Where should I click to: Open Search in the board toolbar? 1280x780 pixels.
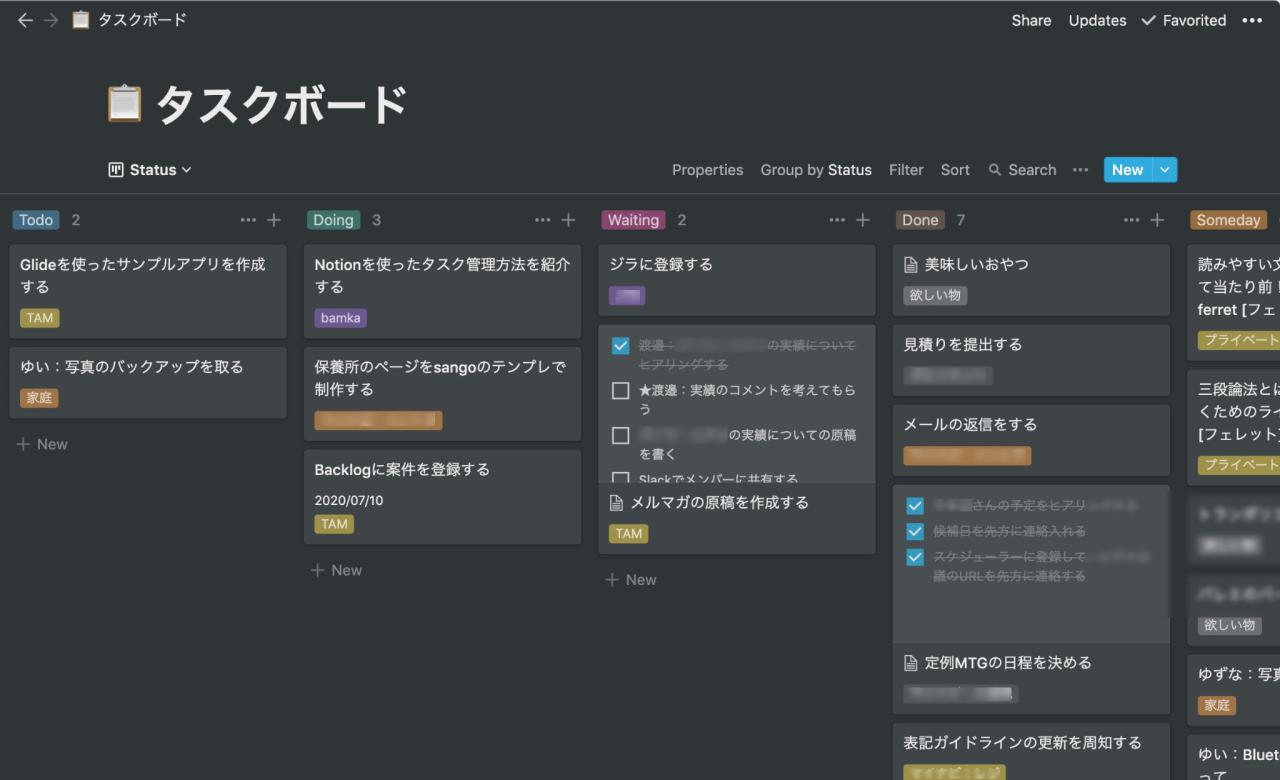tap(1022, 170)
